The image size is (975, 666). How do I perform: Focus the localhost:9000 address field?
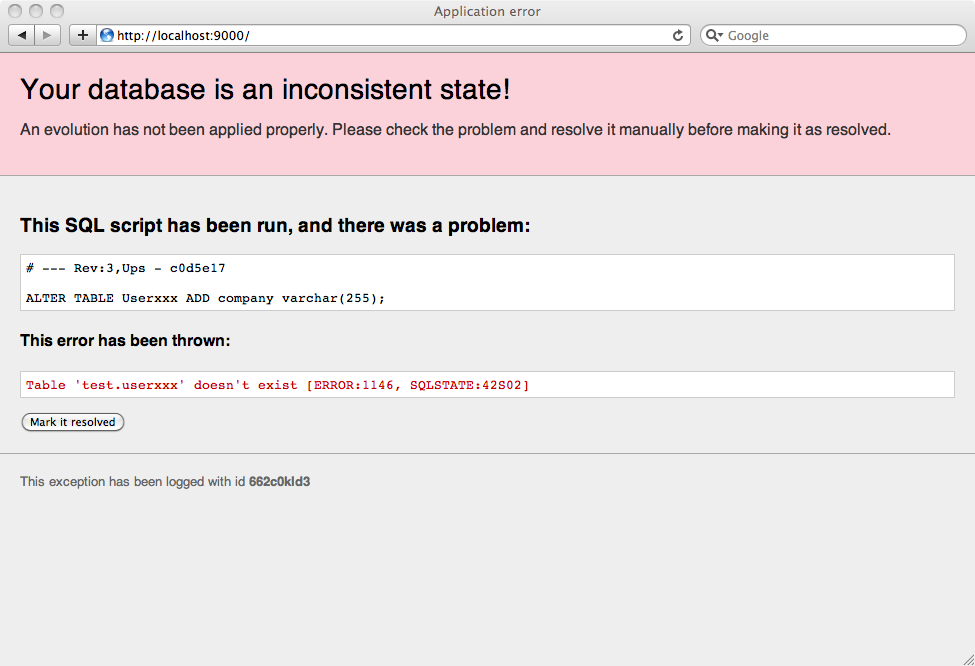pos(390,35)
